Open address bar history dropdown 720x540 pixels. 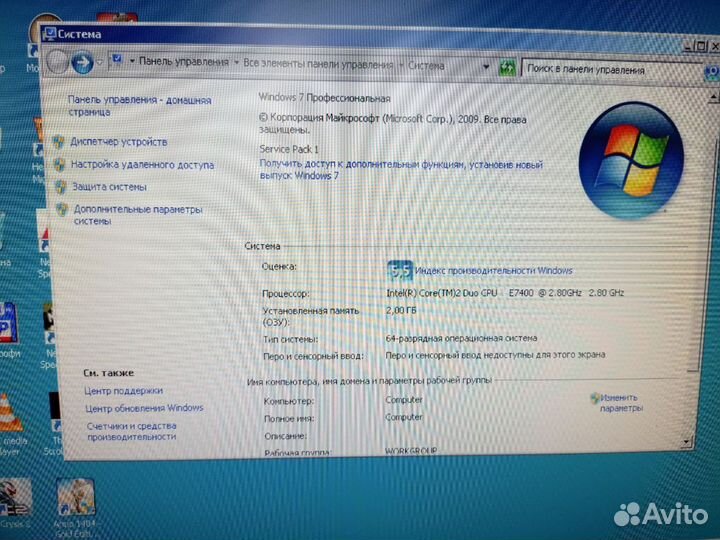(x=486, y=68)
